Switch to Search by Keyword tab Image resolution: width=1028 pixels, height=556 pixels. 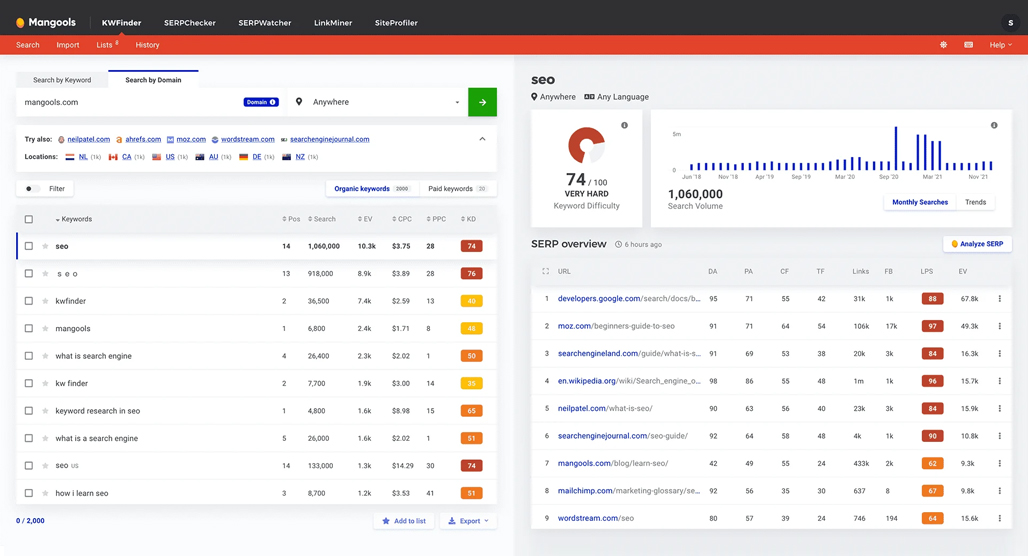point(62,80)
